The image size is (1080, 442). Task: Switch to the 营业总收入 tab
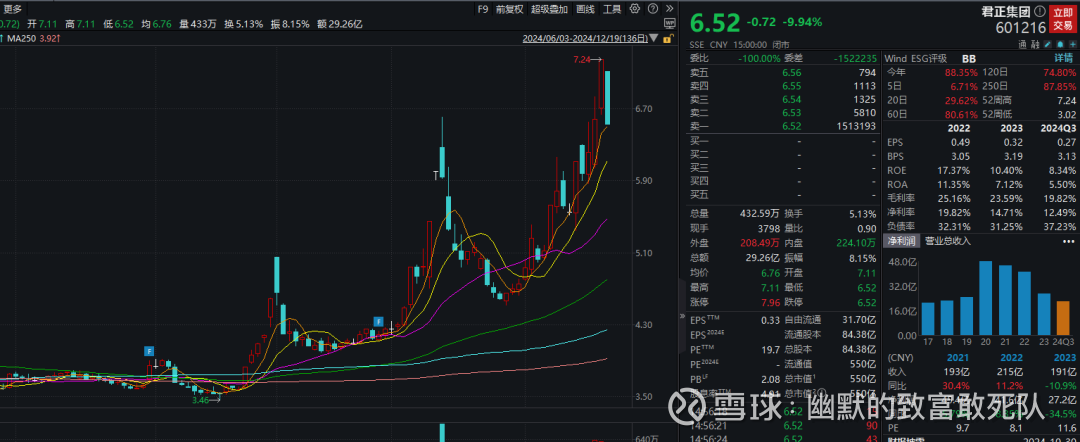click(x=948, y=240)
